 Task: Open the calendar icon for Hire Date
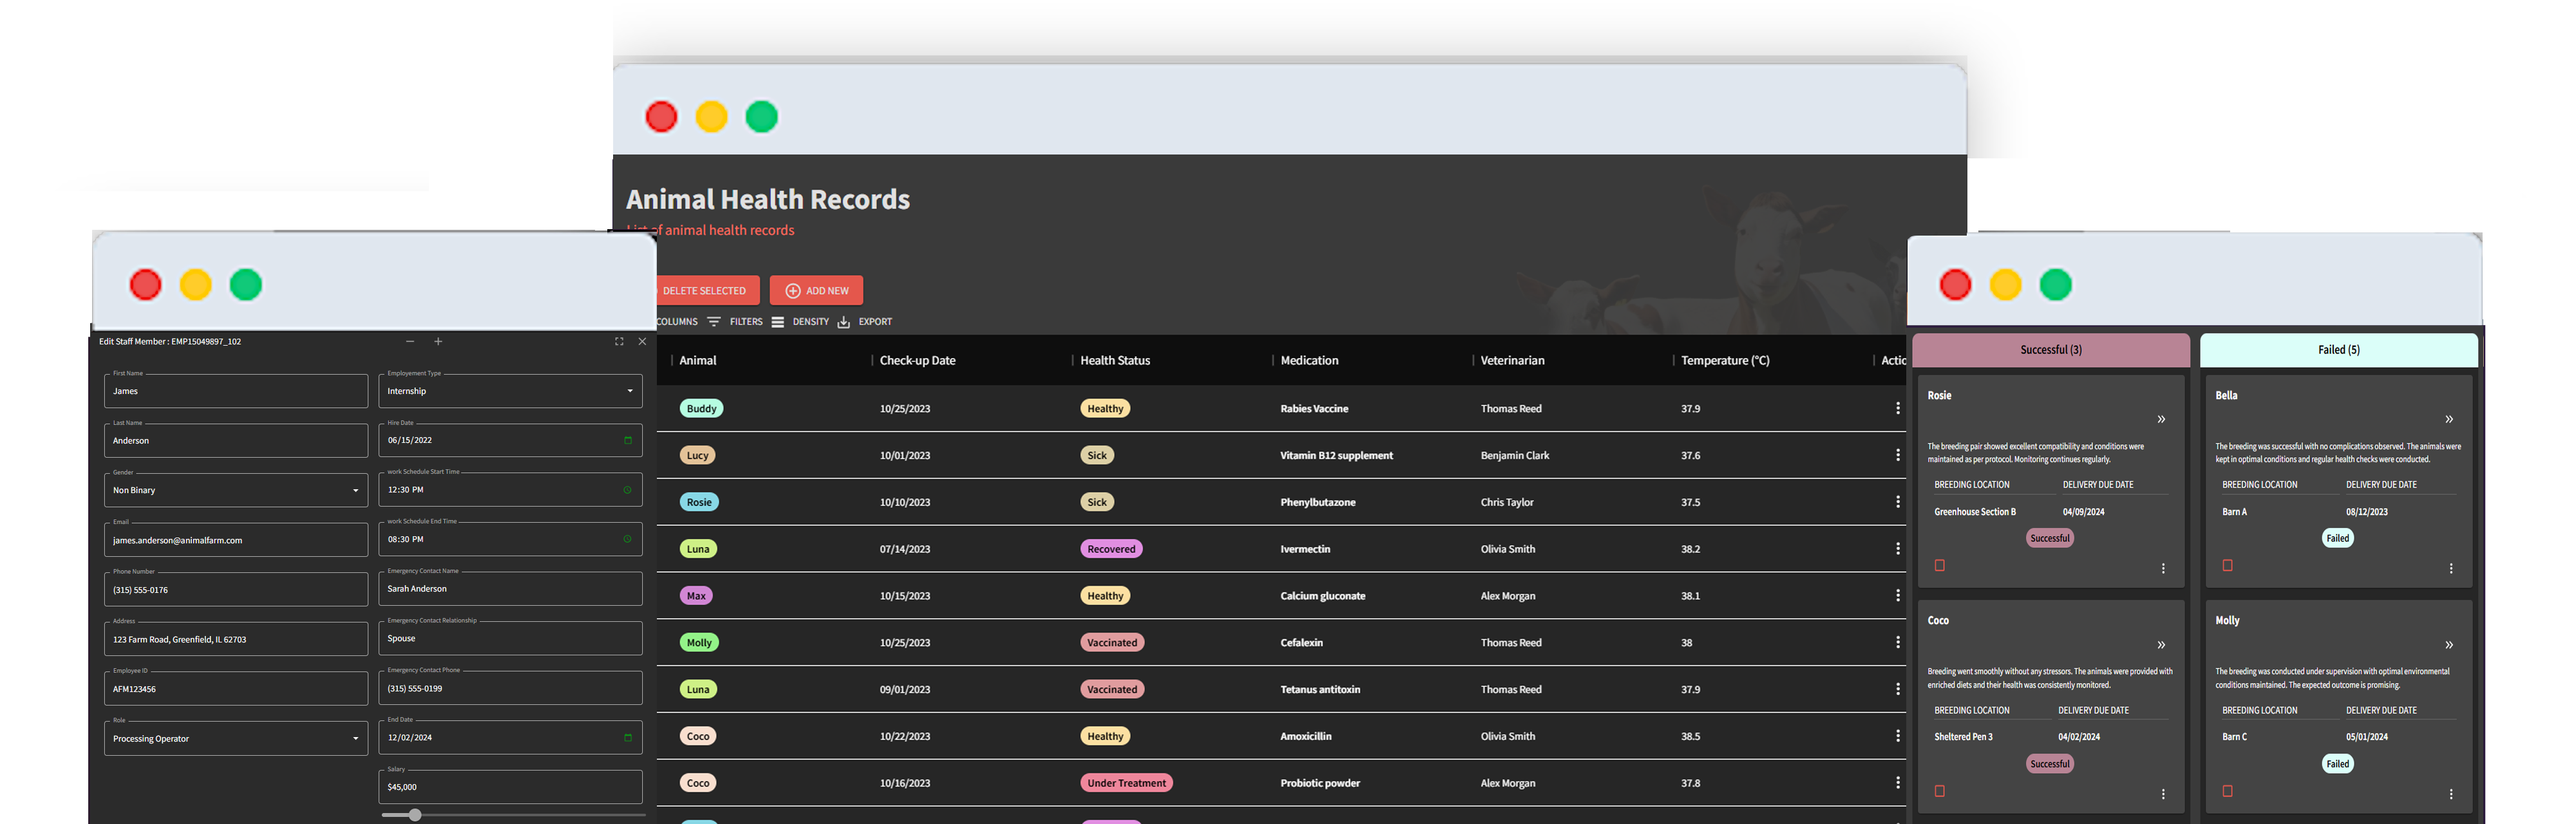coord(628,440)
